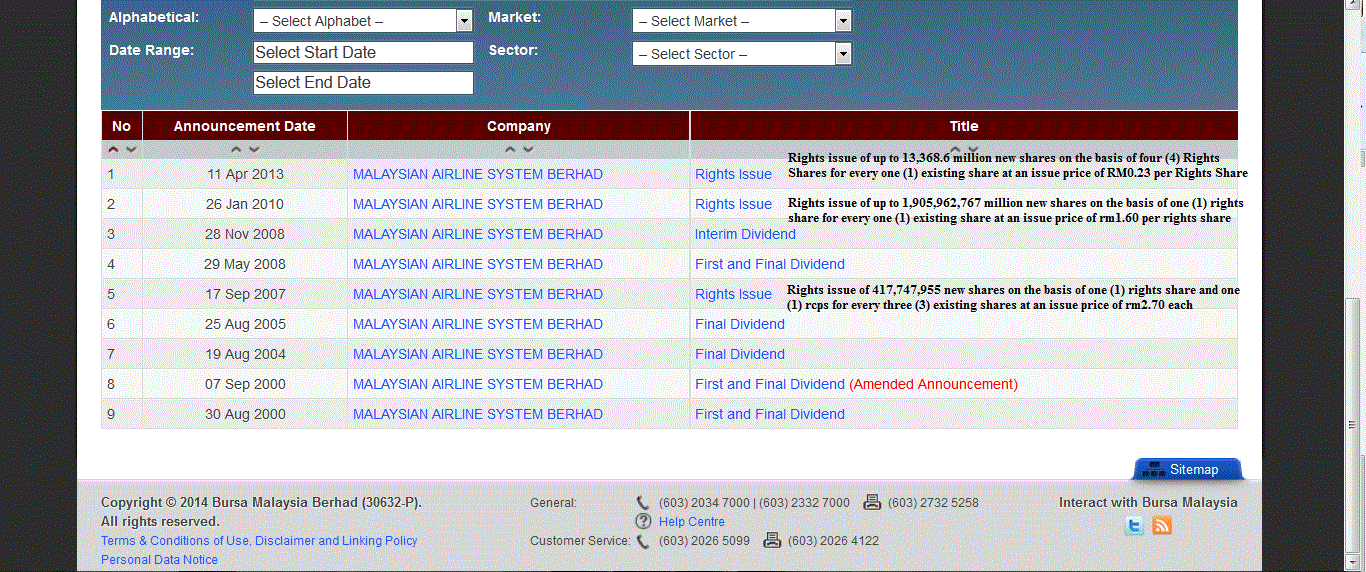Open Final Dividend announcement from 19 Aug 2004
This screenshot has width=1366, height=572.
(740, 354)
